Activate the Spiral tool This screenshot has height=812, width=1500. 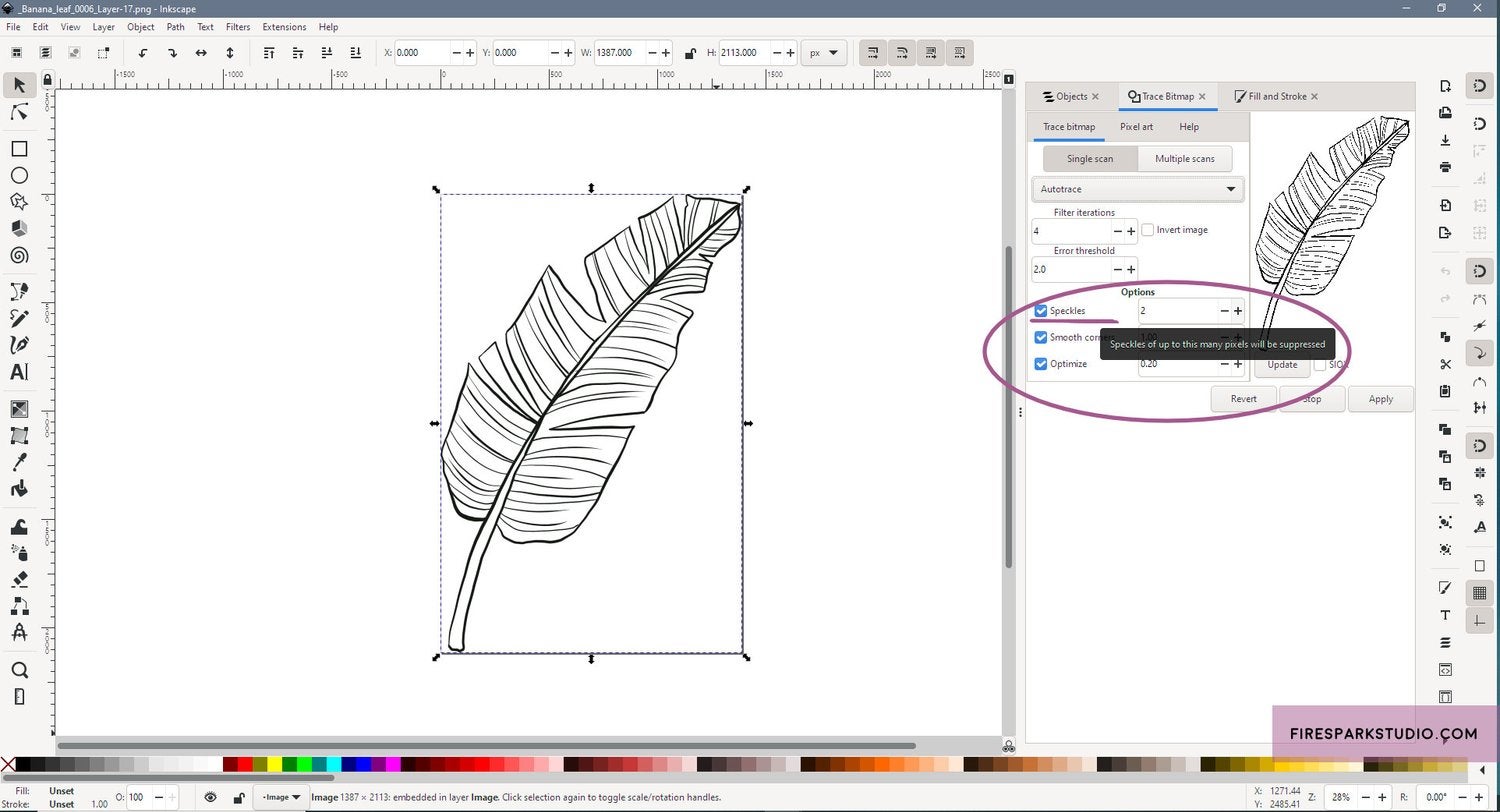[x=18, y=256]
